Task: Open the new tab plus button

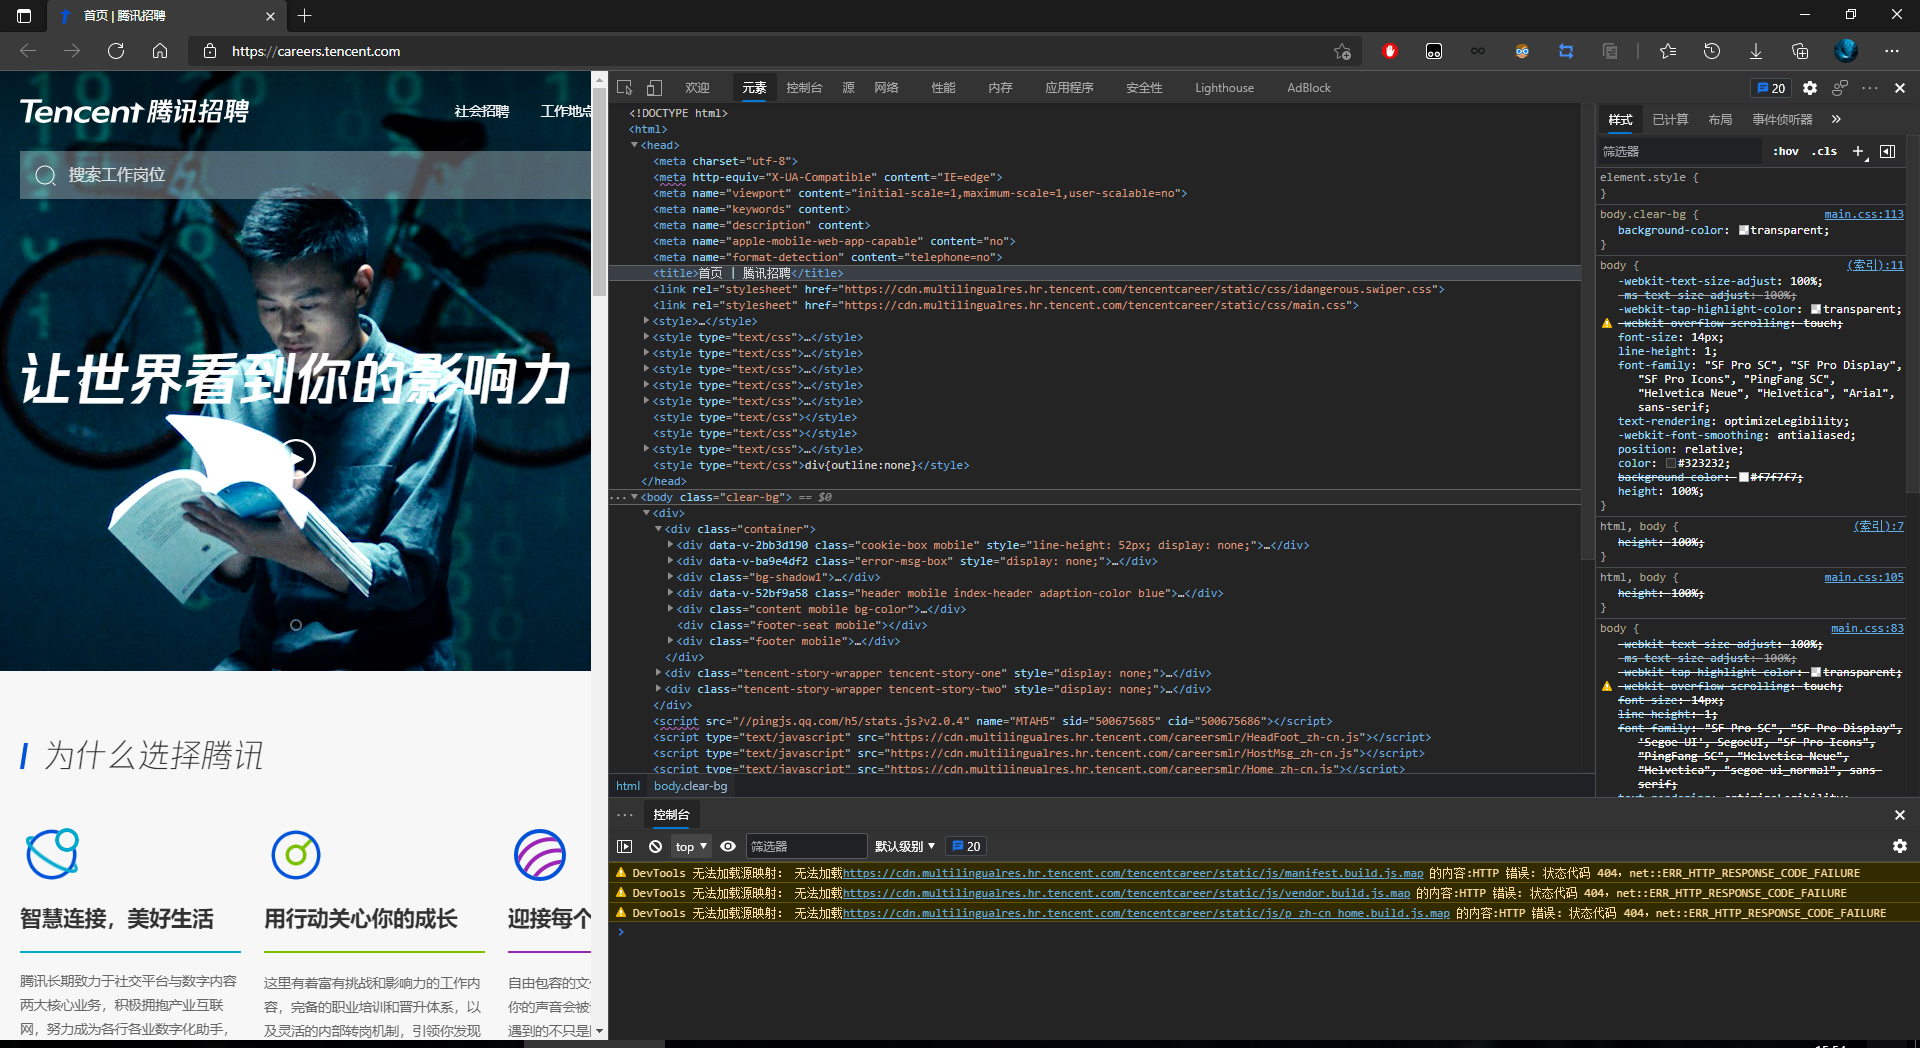Action: tap(305, 15)
